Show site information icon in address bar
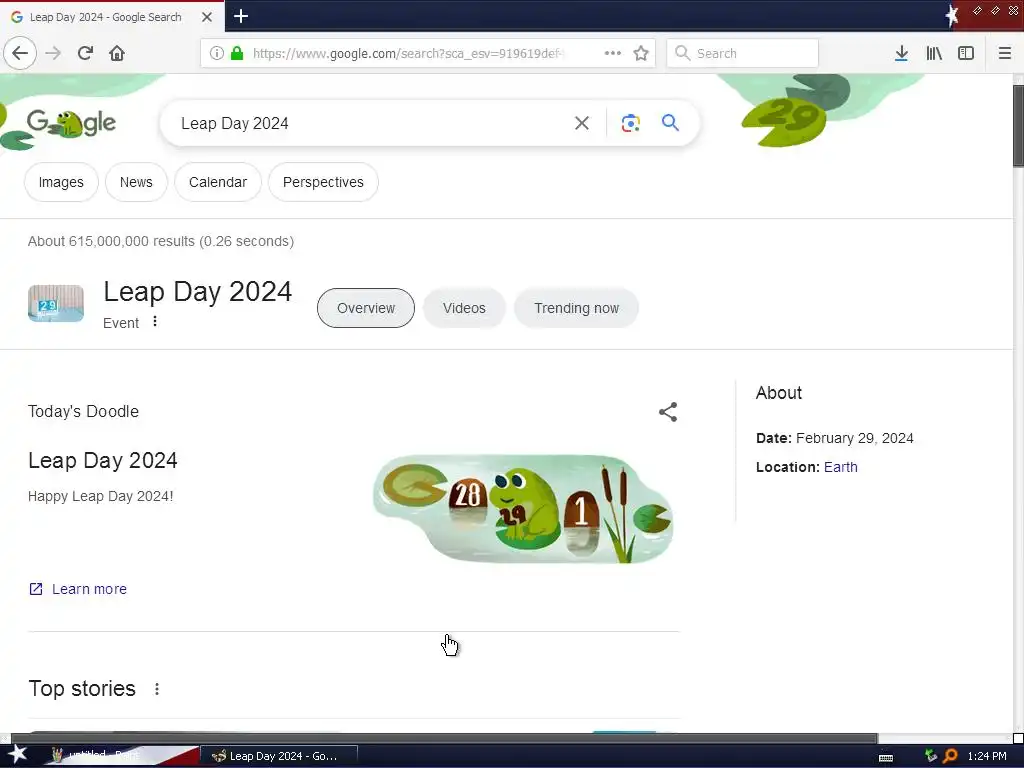Viewport: 1024px width, 768px height. coord(217,53)
